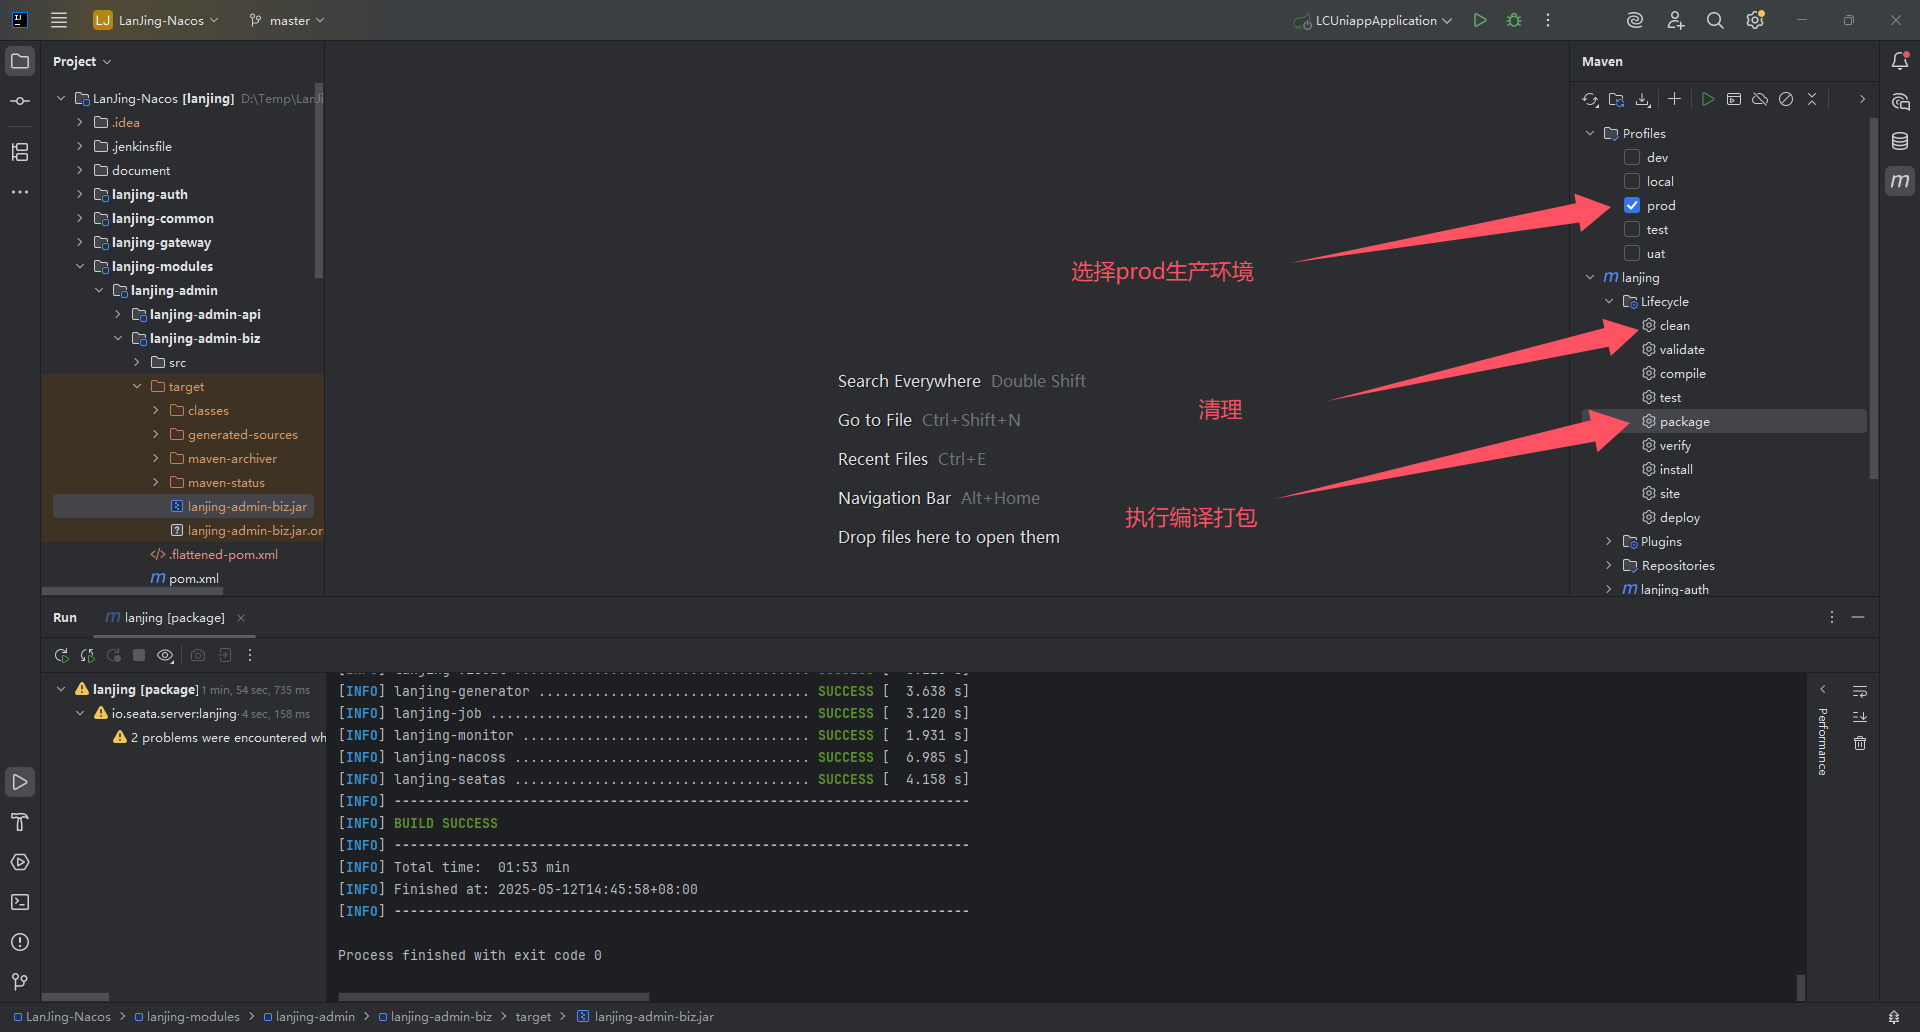Viewport: 1920px width, 1032px height.
Task: Open the Code With Me user icon
Action: pos(1675,20)
